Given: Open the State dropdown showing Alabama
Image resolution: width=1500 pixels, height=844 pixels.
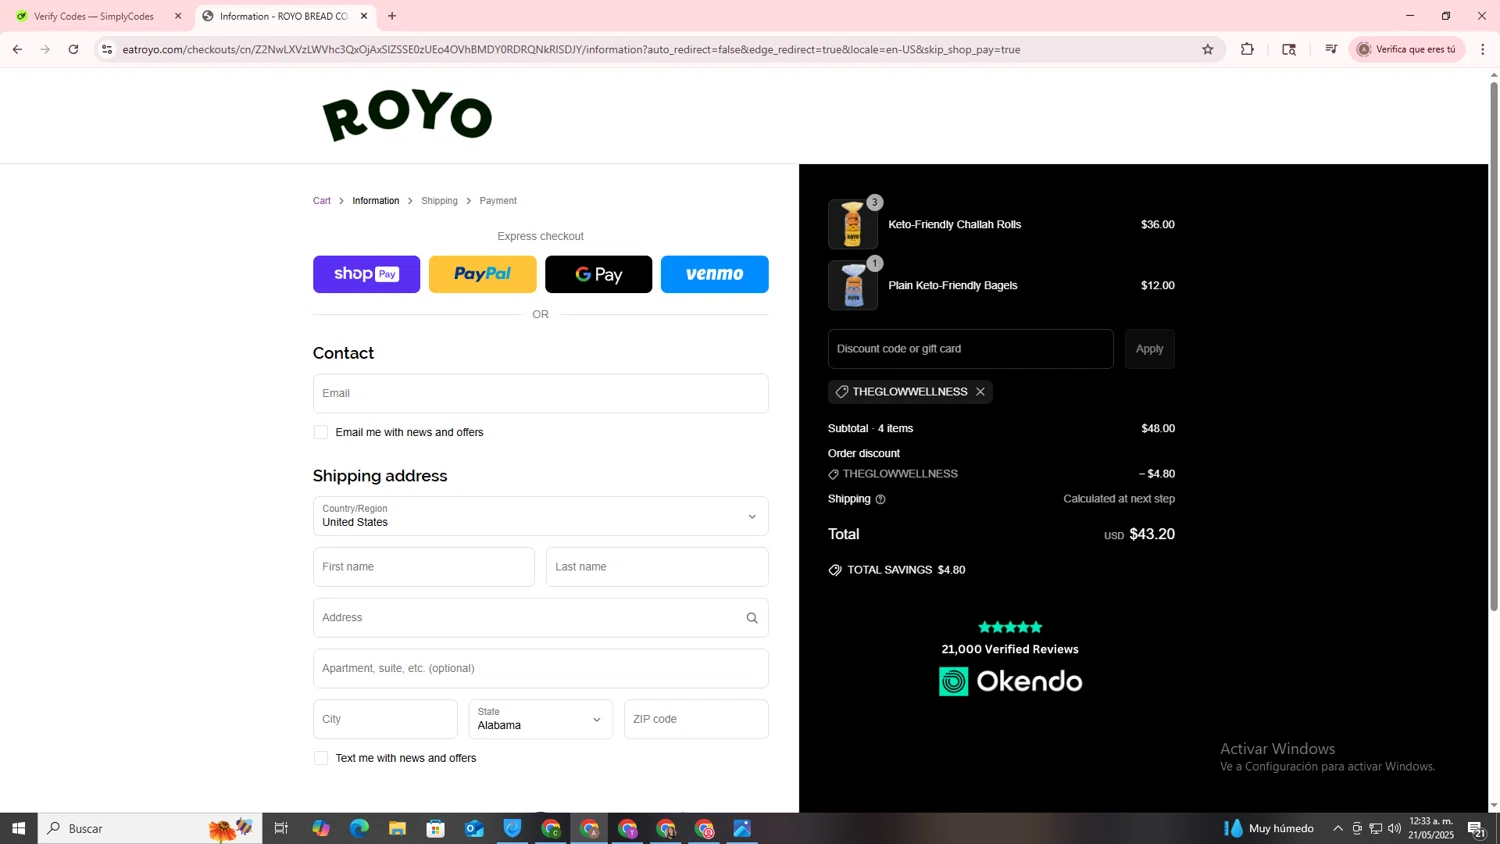Looking at the screenshot, I should pyautogui.click(x=540, y=719).
